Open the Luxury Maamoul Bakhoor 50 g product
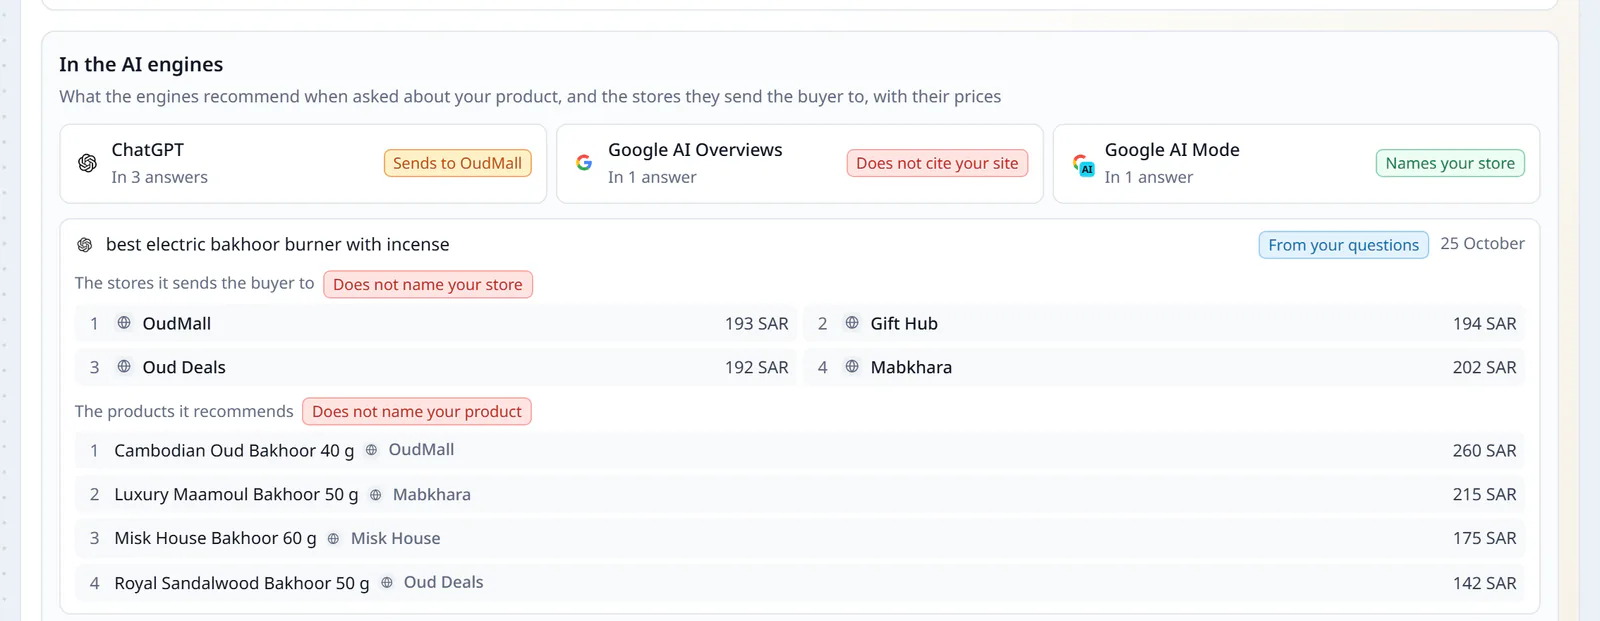This screenshot has height=621, width=1600. tap(236, 495)
